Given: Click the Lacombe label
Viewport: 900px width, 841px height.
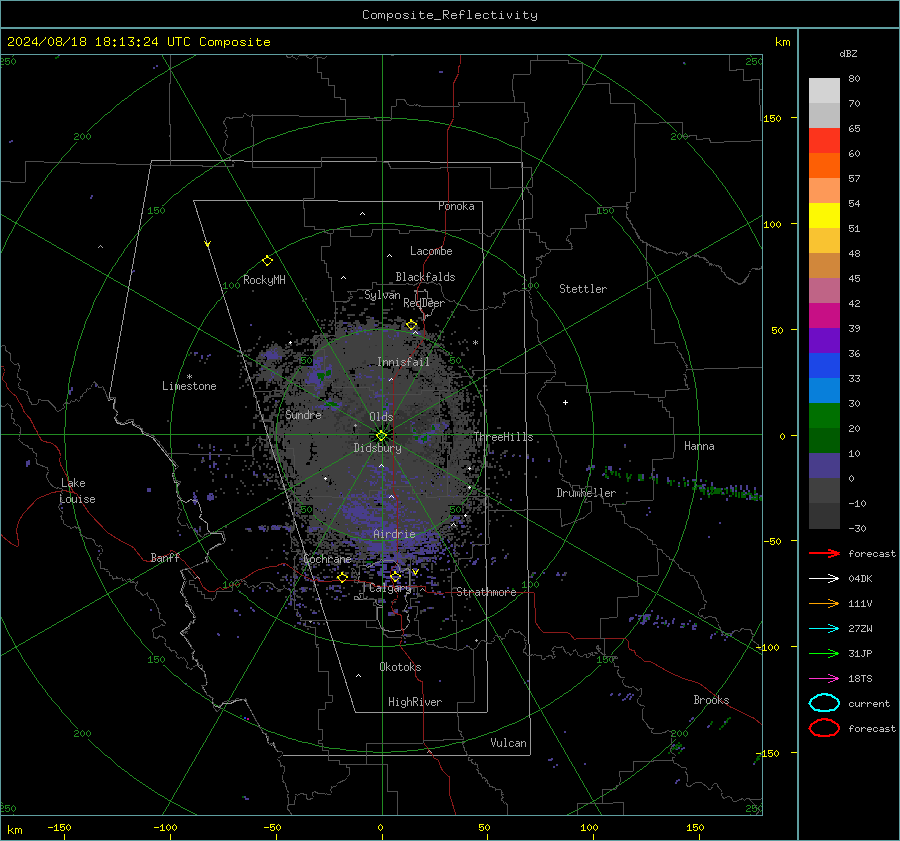Looking at the screenshot, I should (431, 251).
